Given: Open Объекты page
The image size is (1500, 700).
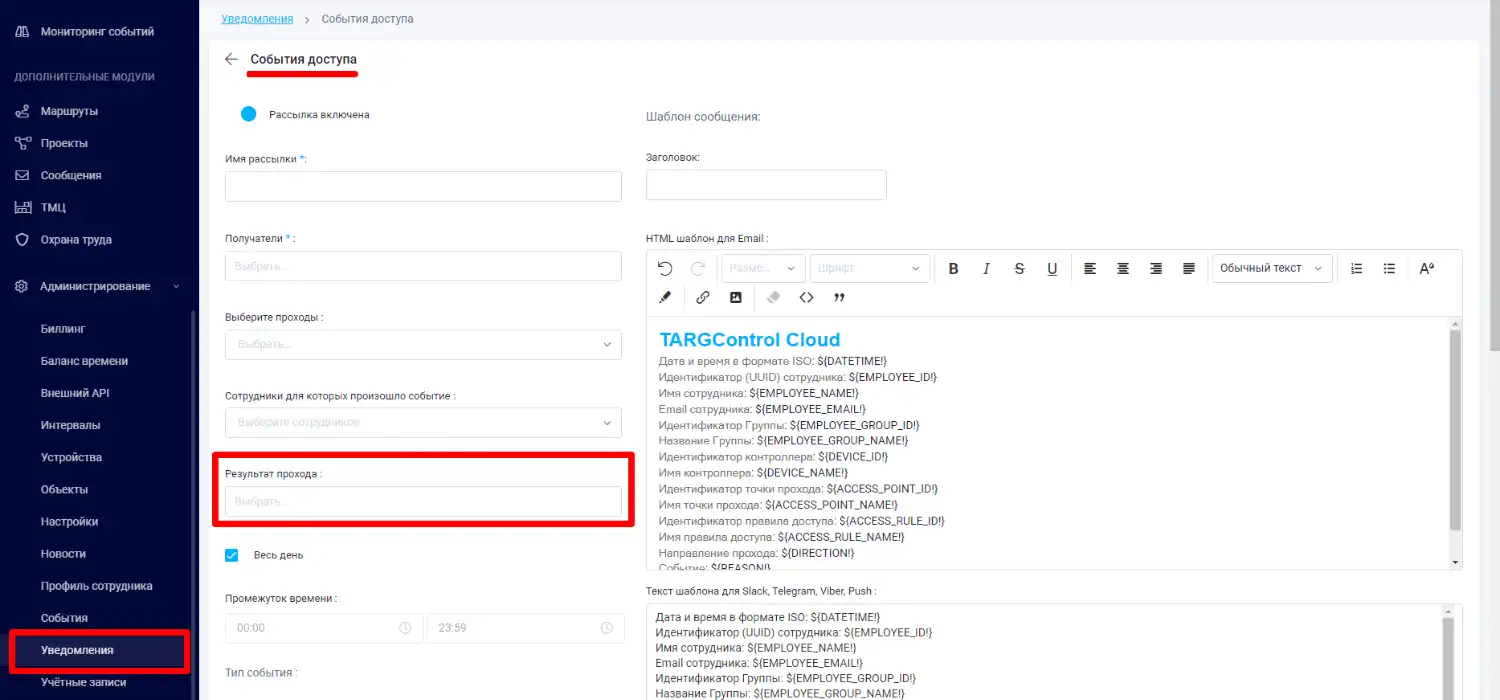Looking at the screenshot, I should point(64,489).
